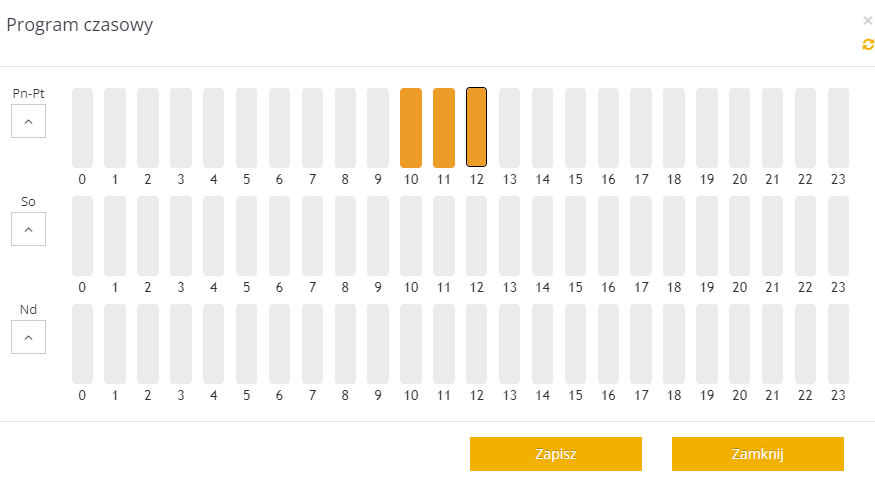Collapse the Nd row chevron

[28, 337]
